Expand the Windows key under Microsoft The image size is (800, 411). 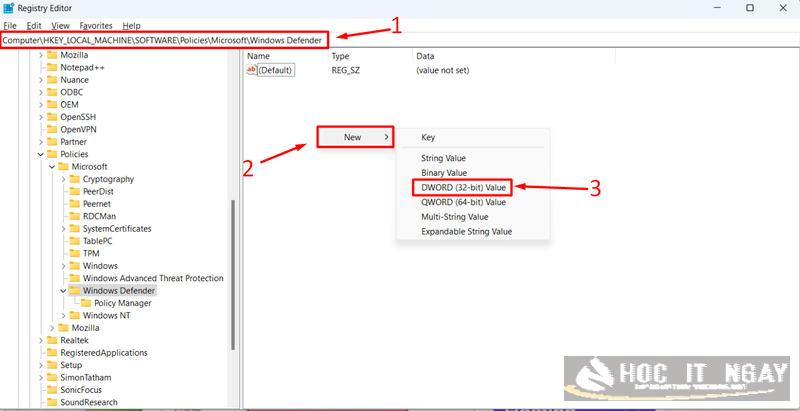[x=63, y=266]
